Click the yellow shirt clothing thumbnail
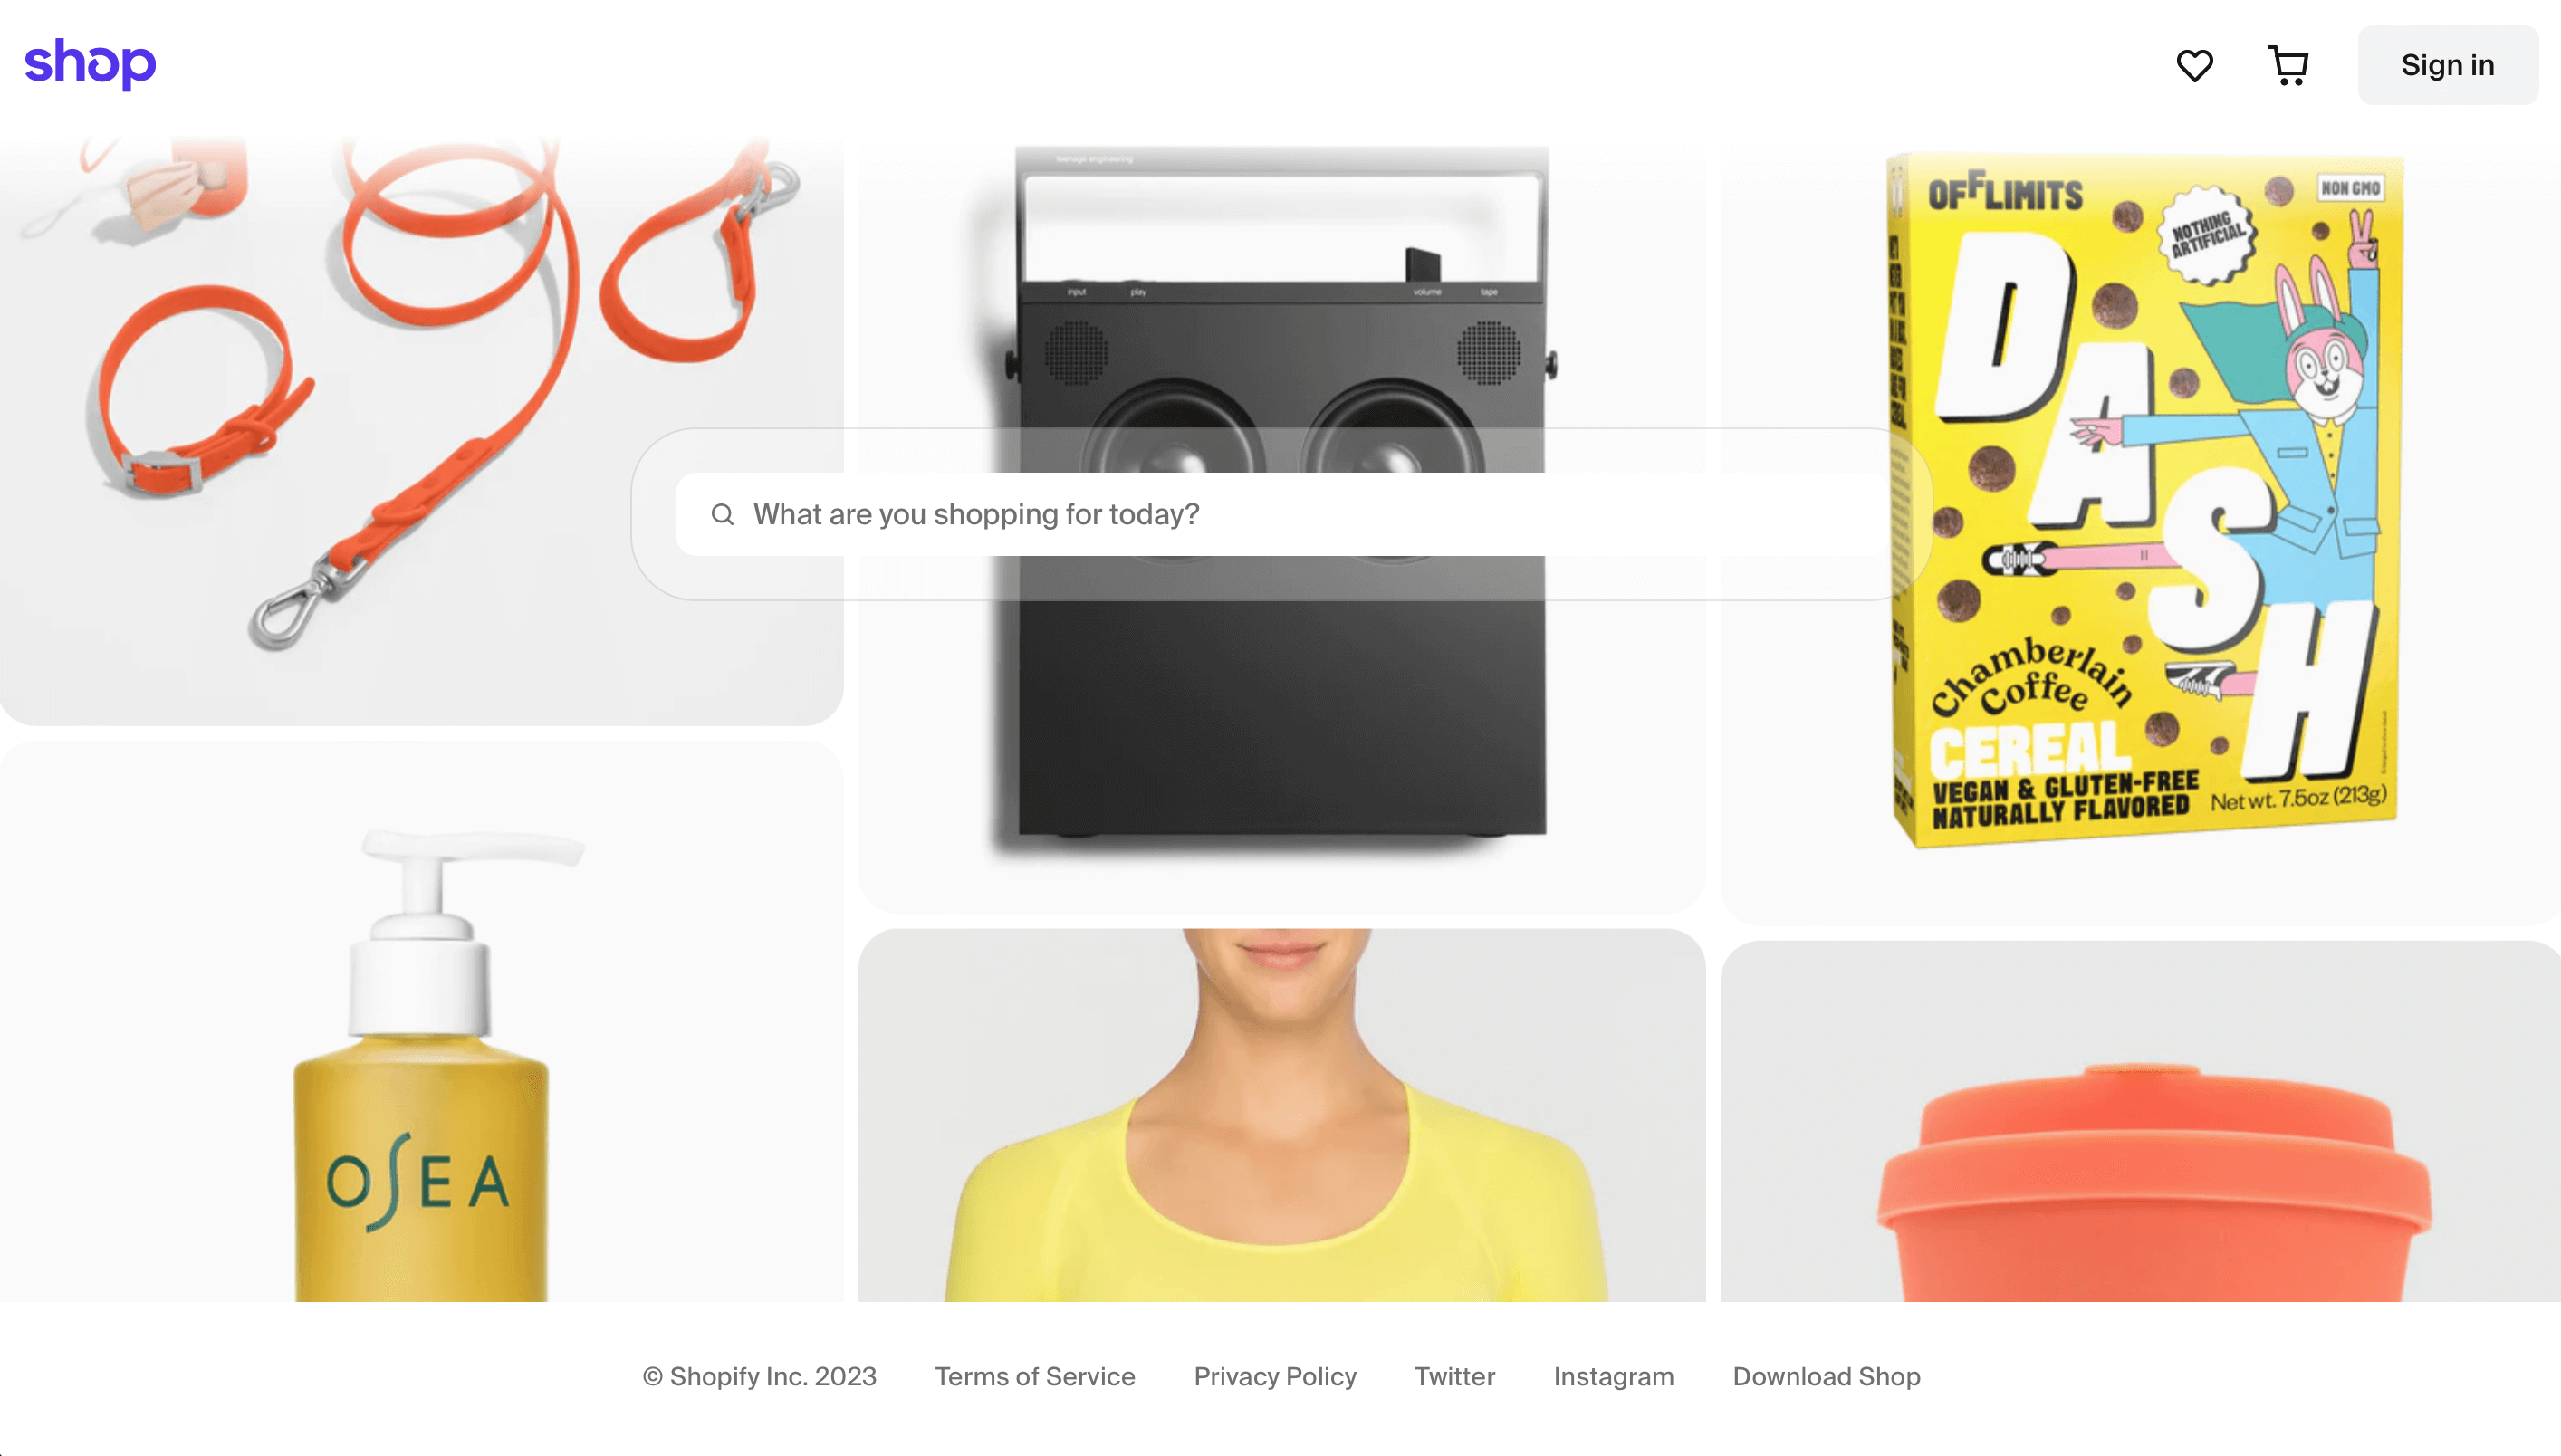The height and width of the screenshot is (1456, 2561). pyautogui.click(x=1279, y=1115)
